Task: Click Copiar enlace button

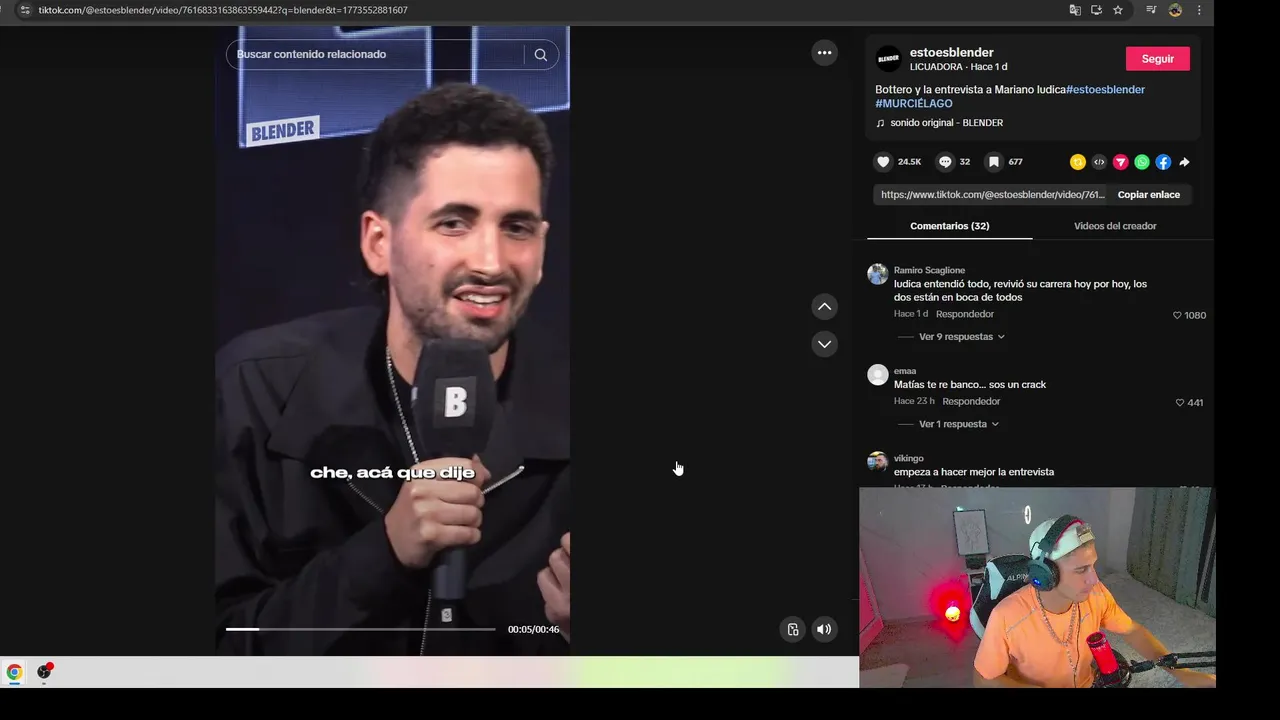Action: point(1148,195)
